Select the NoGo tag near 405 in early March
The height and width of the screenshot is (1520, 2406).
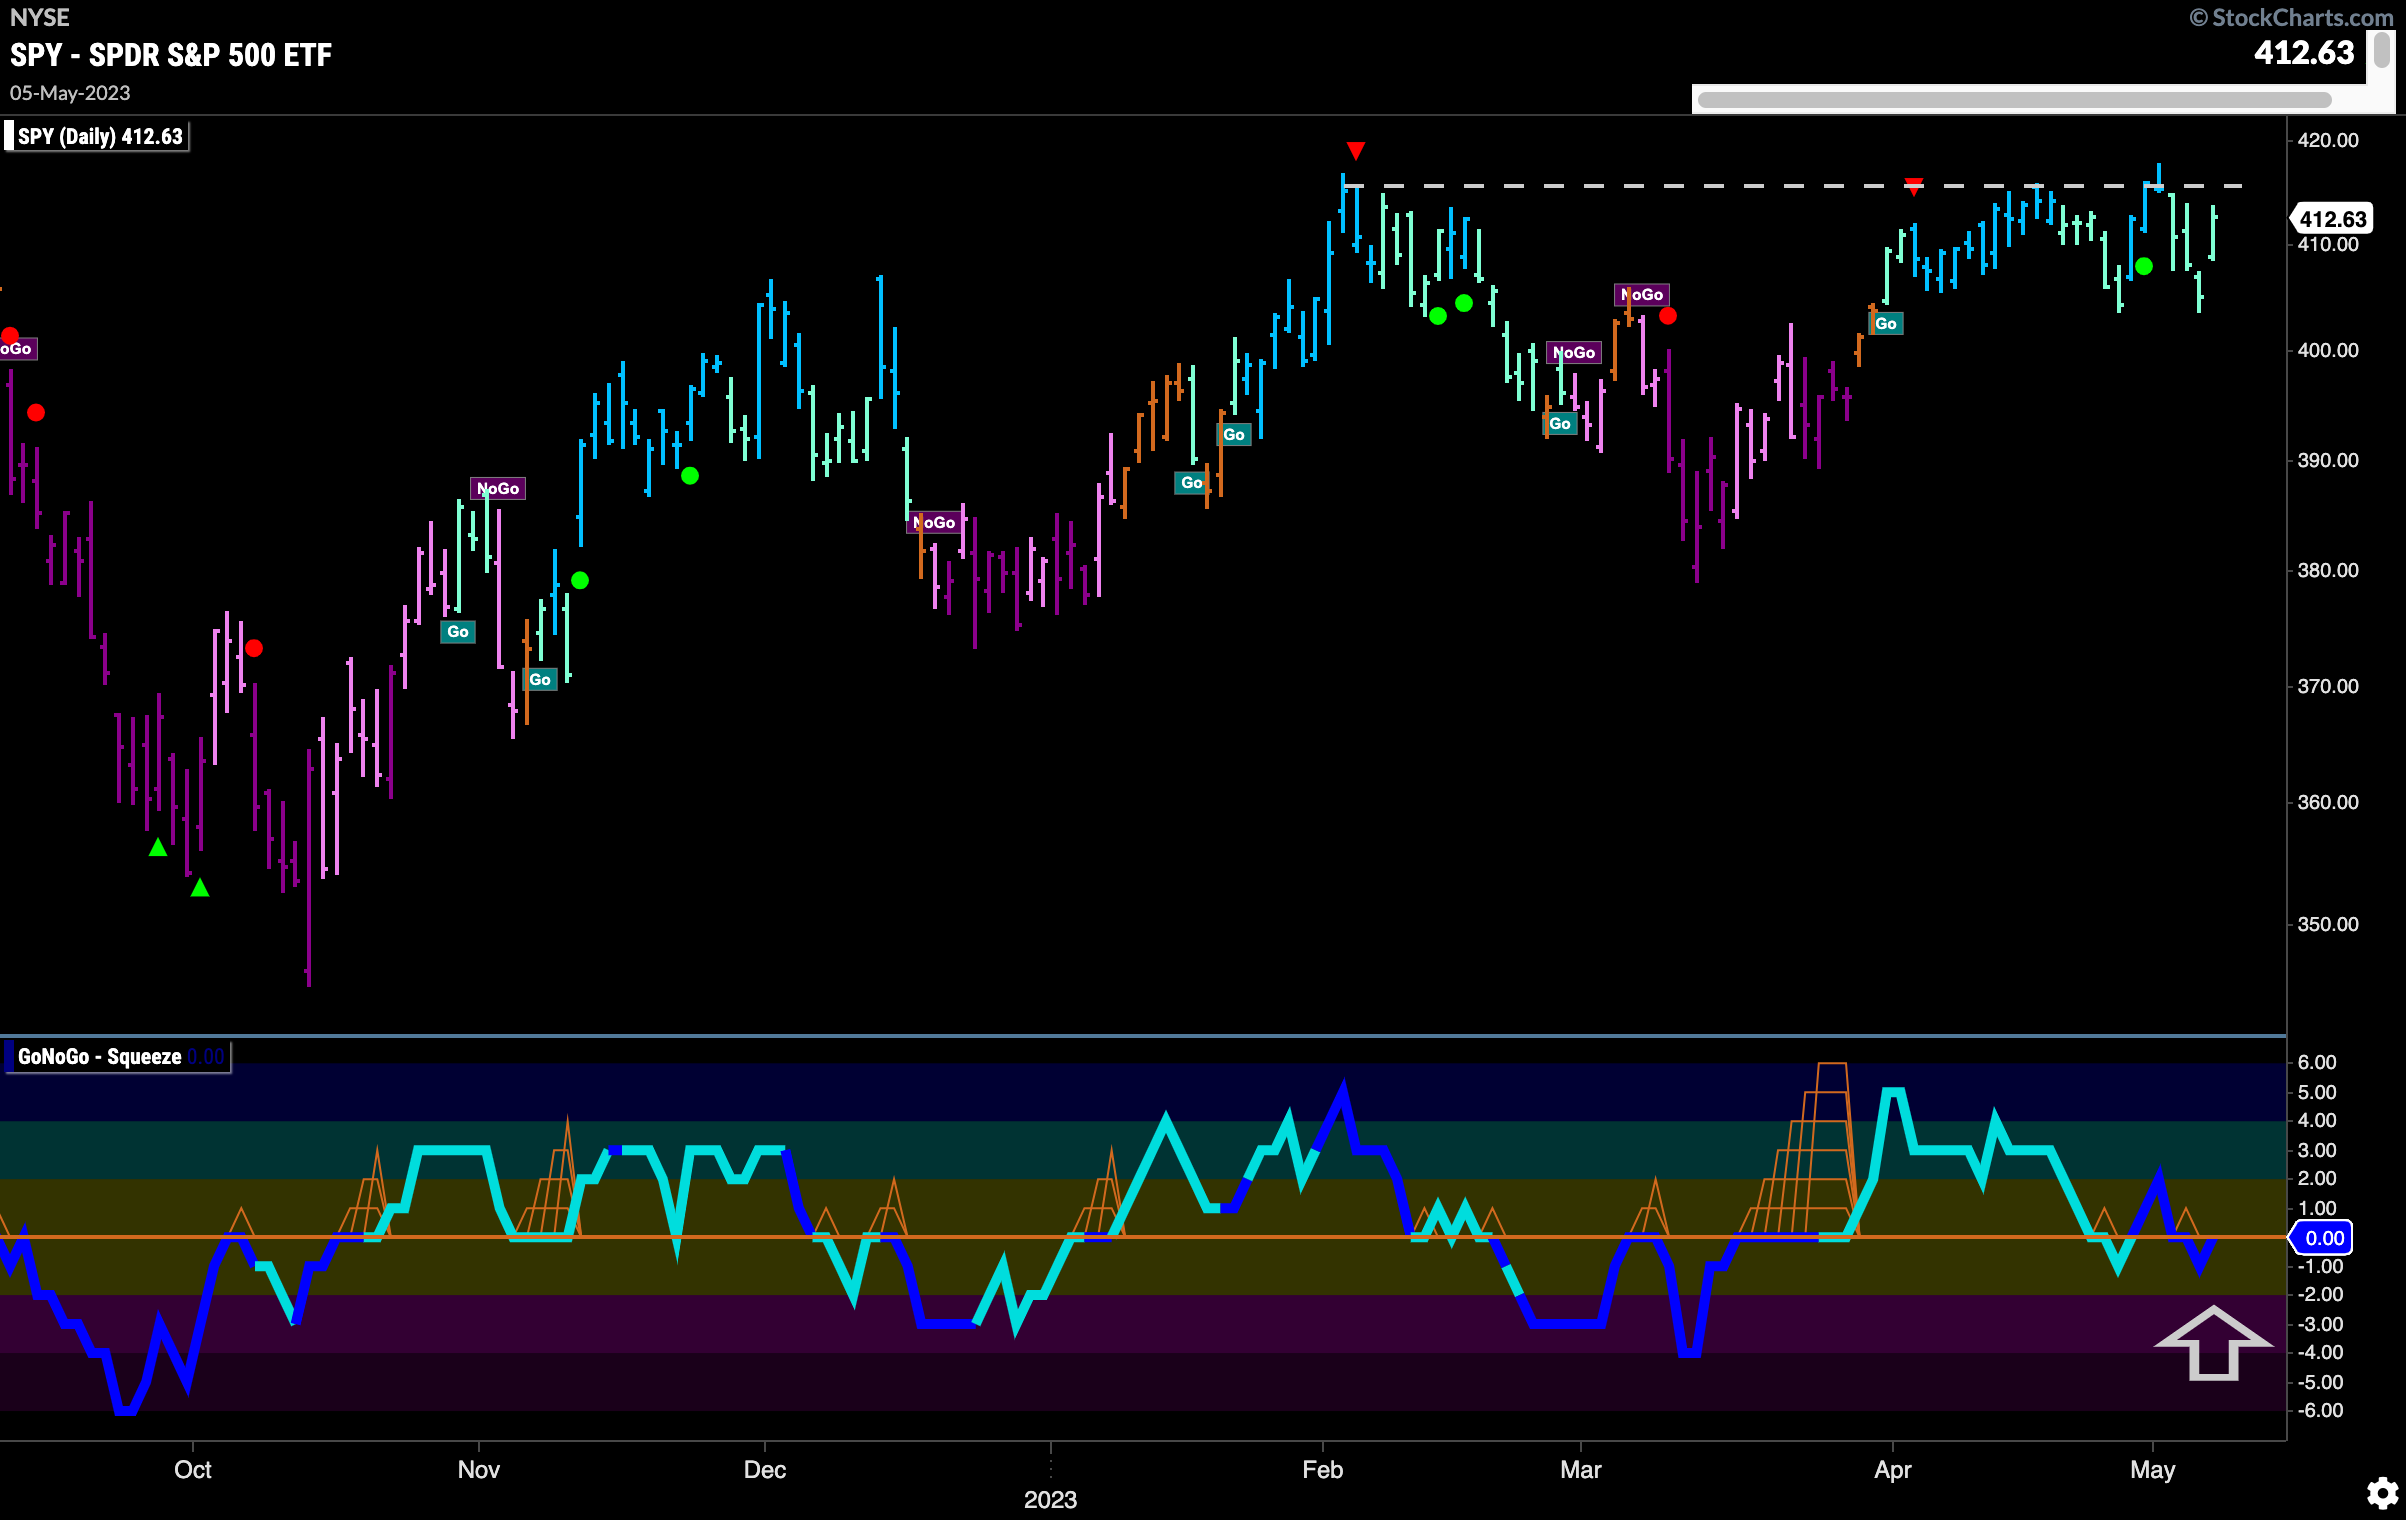(x=1642, y=294)
